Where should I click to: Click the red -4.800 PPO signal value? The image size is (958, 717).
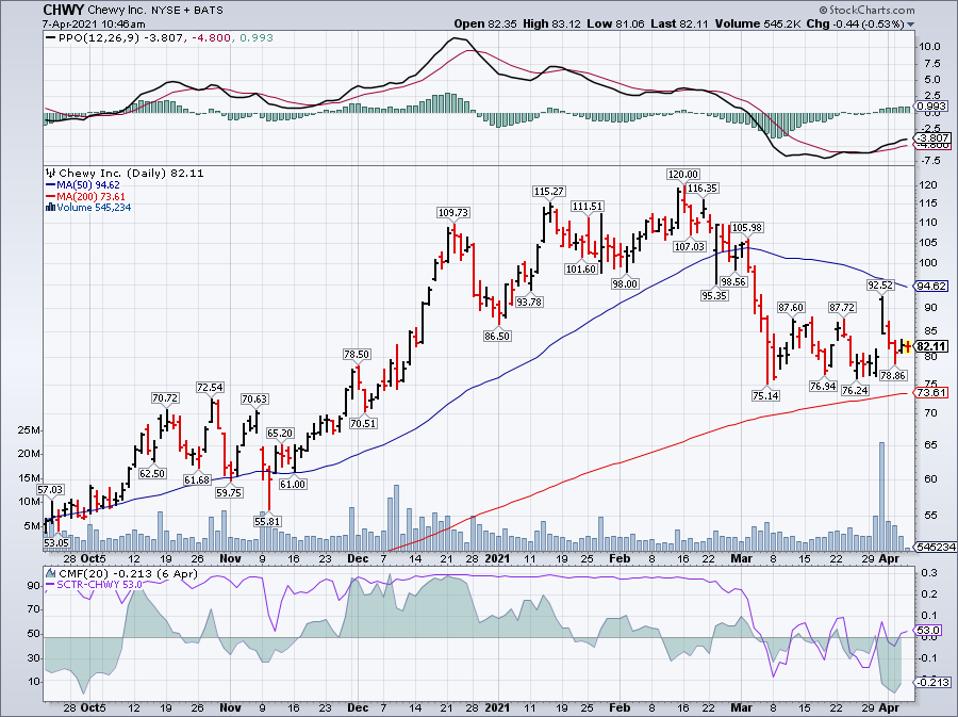click(x=211, y=38)
